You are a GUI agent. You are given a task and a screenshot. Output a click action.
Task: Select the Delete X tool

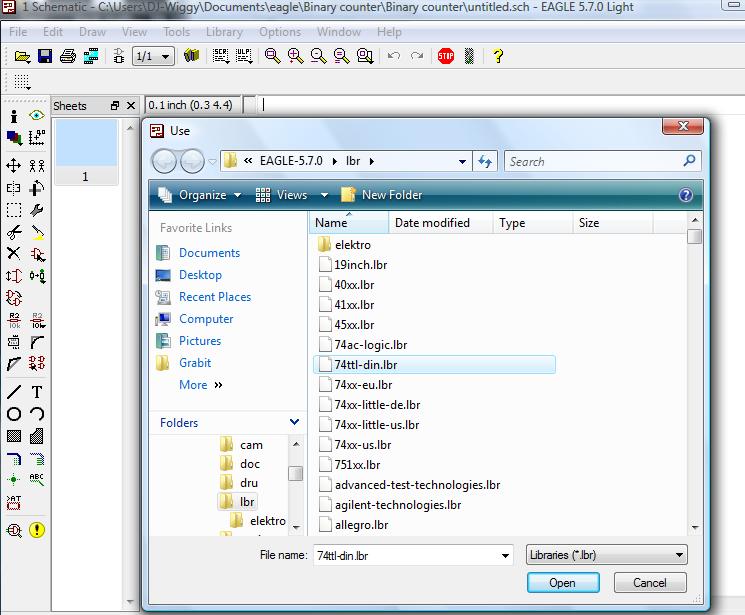click(x=13, y=253)
